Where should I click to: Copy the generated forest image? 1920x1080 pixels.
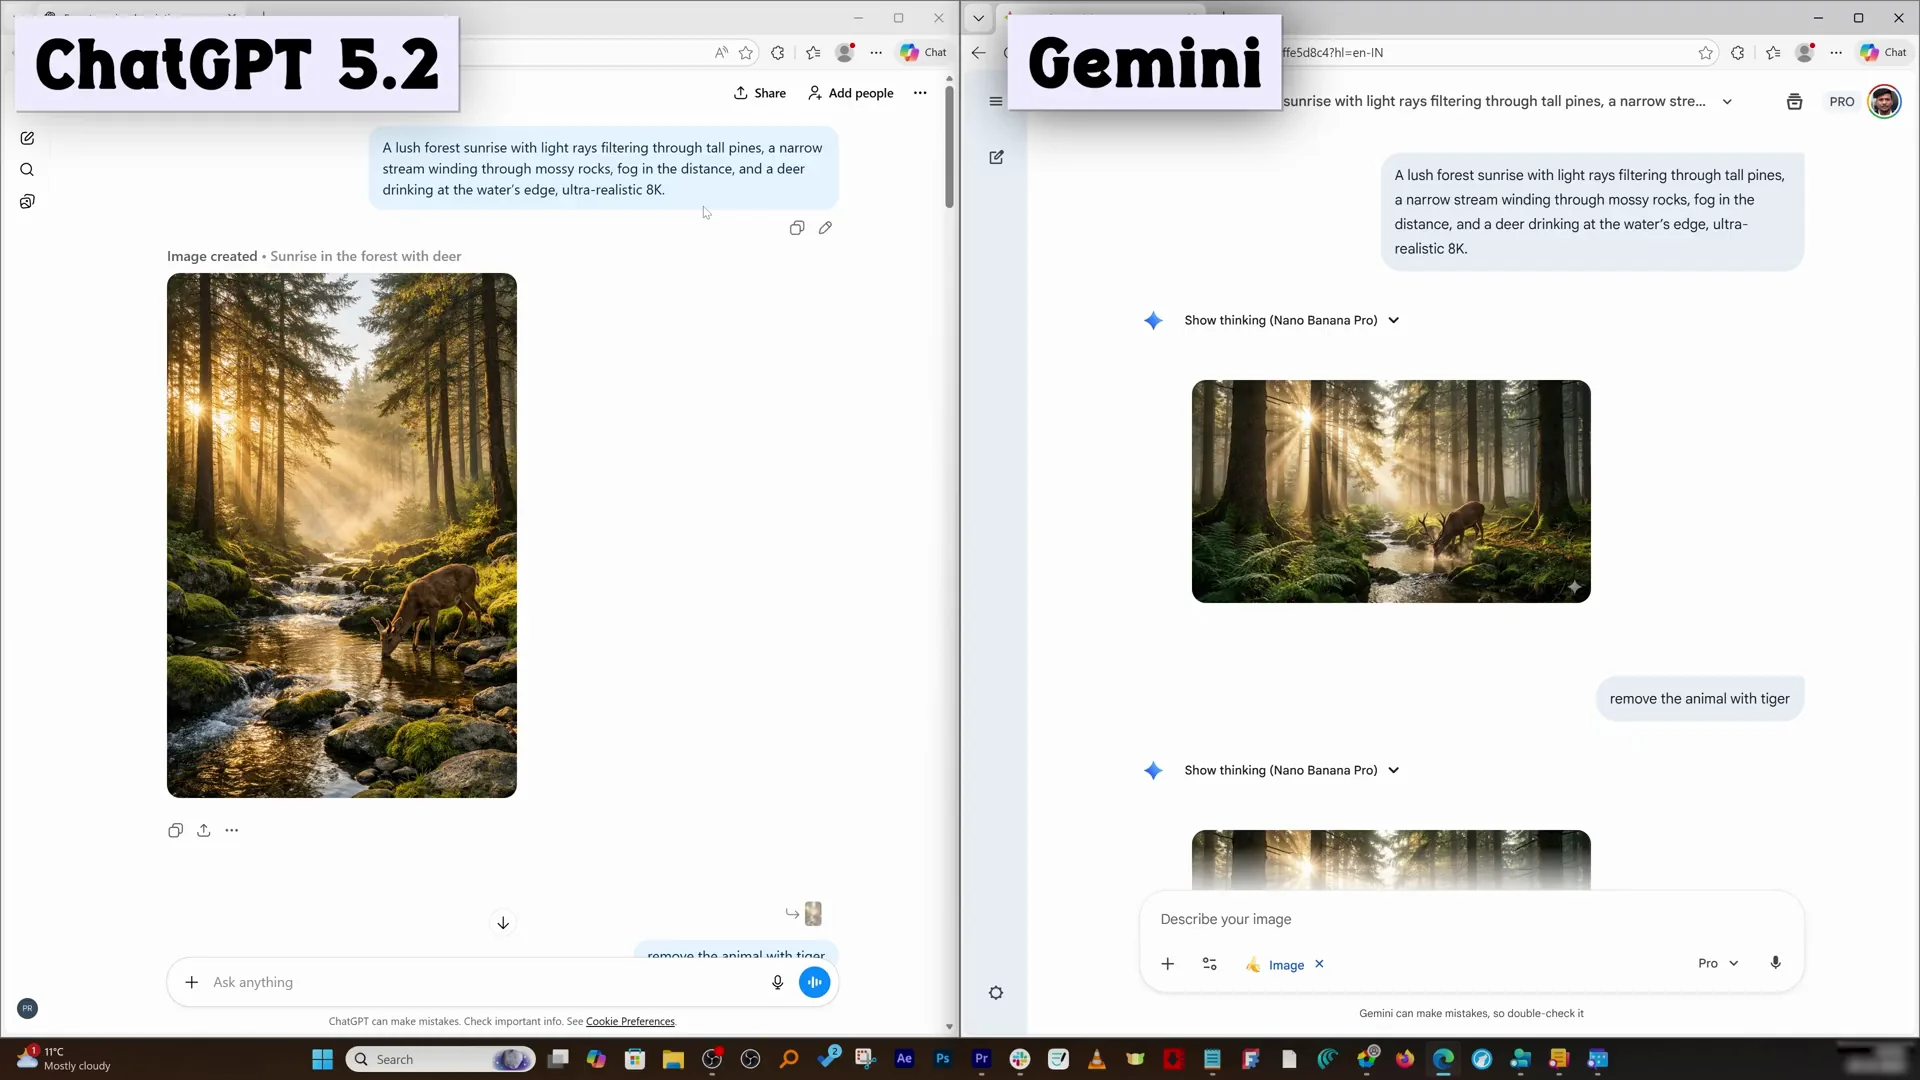click(175, 830)
